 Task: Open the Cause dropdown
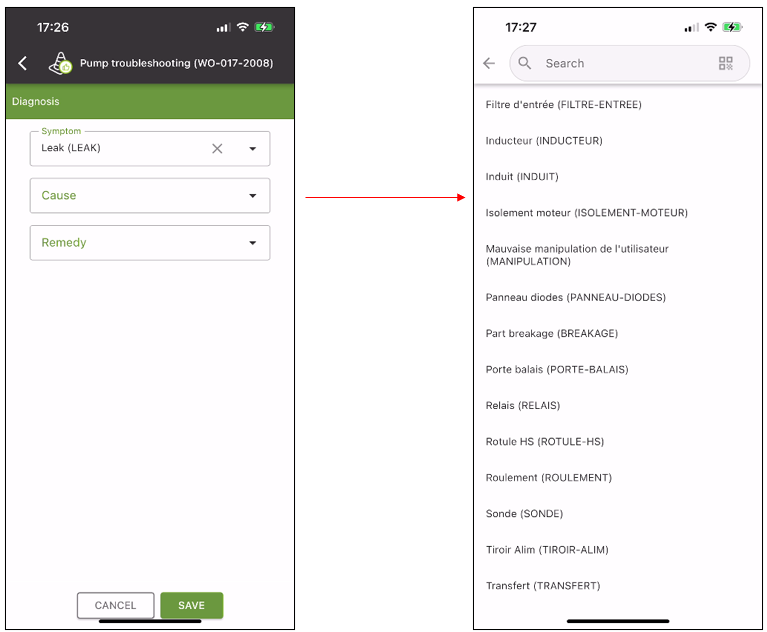[x=150, y=196]
